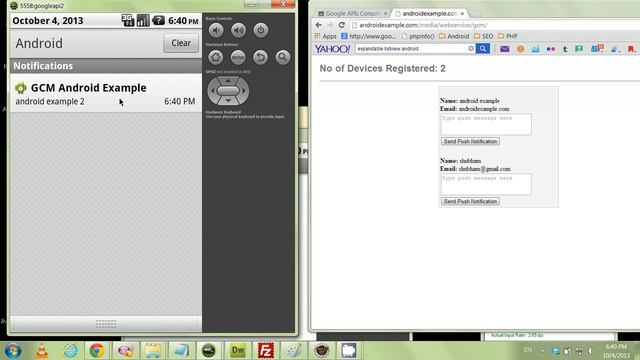Select the androidexample.com browser tab

tap(429, 13)
